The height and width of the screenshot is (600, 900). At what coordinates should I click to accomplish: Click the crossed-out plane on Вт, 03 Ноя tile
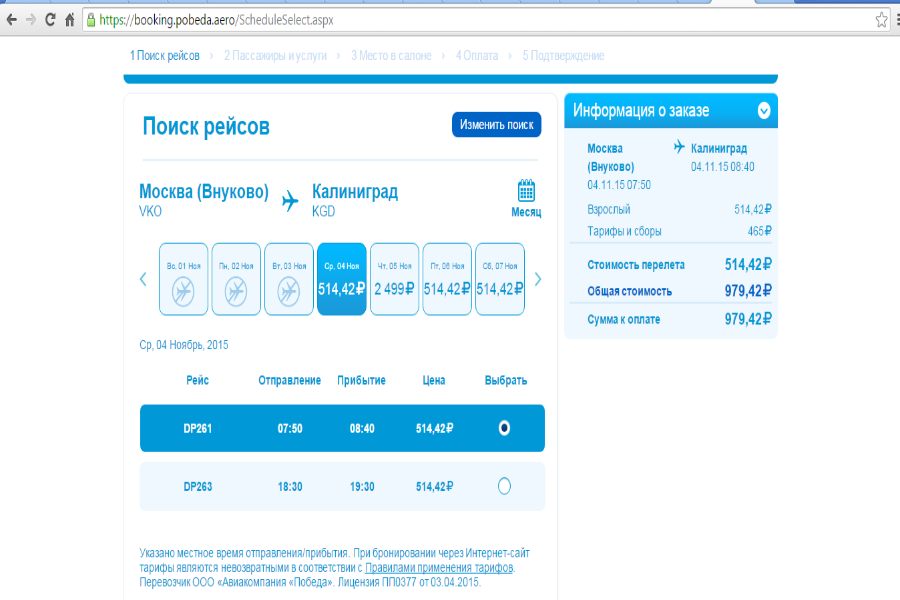289,289
